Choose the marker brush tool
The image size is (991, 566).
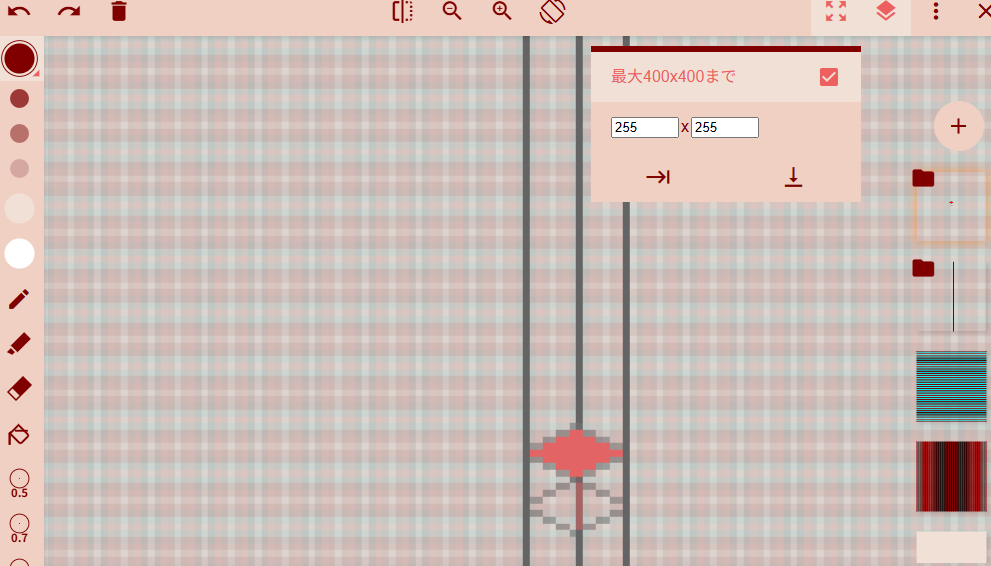pyautogui.click(x=19, y=344)
